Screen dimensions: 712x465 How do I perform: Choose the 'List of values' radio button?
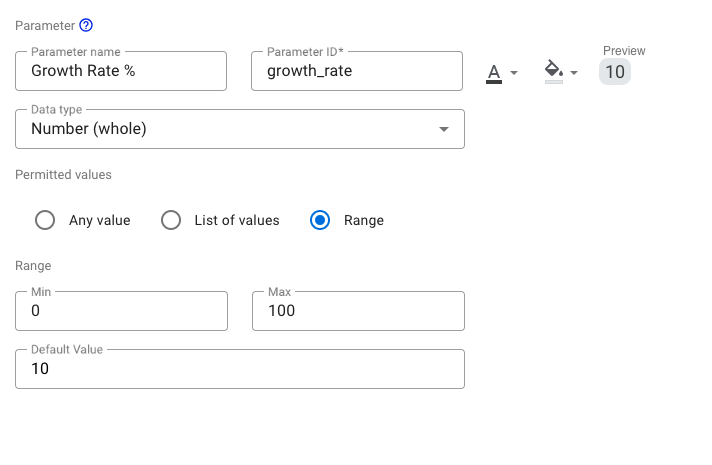coord(171,220)
